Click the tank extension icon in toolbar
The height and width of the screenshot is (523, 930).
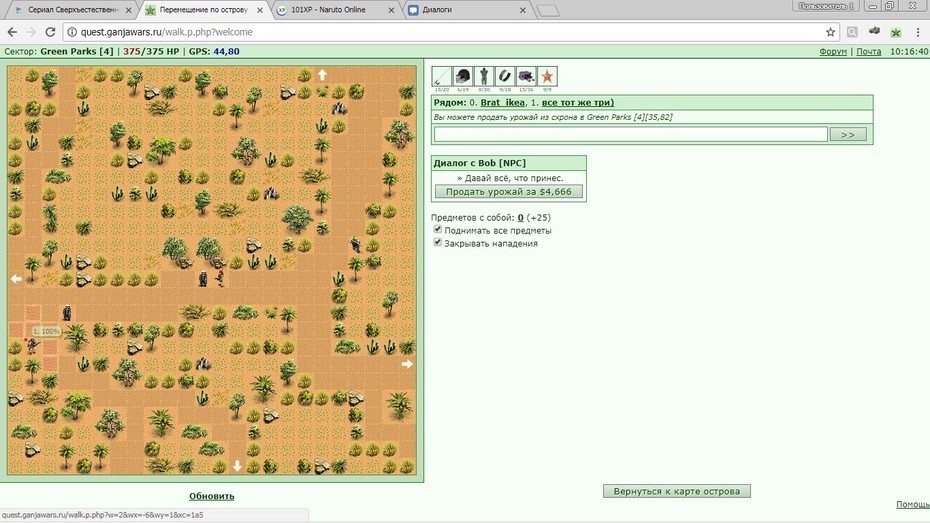[x=874, y=31]
